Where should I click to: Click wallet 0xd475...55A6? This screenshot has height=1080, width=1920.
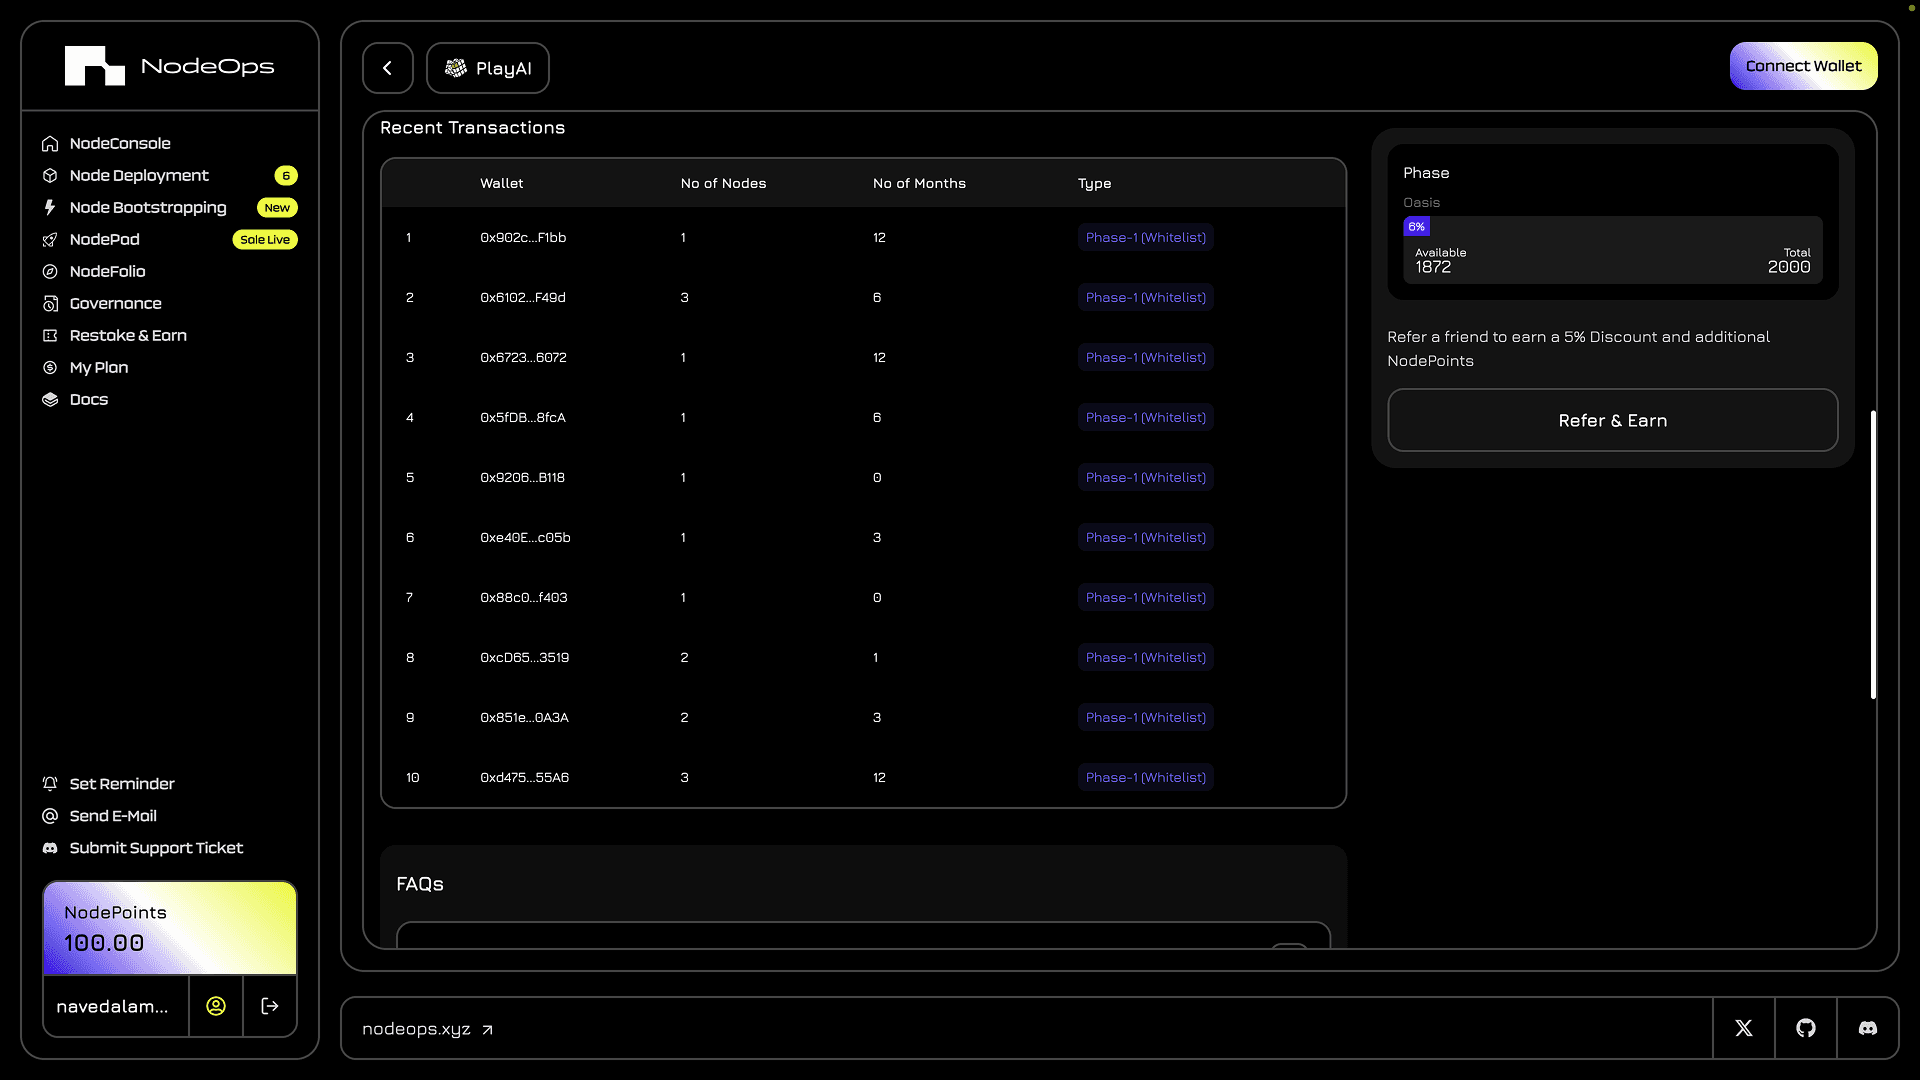pyautogui.click(x=524, y=778)
